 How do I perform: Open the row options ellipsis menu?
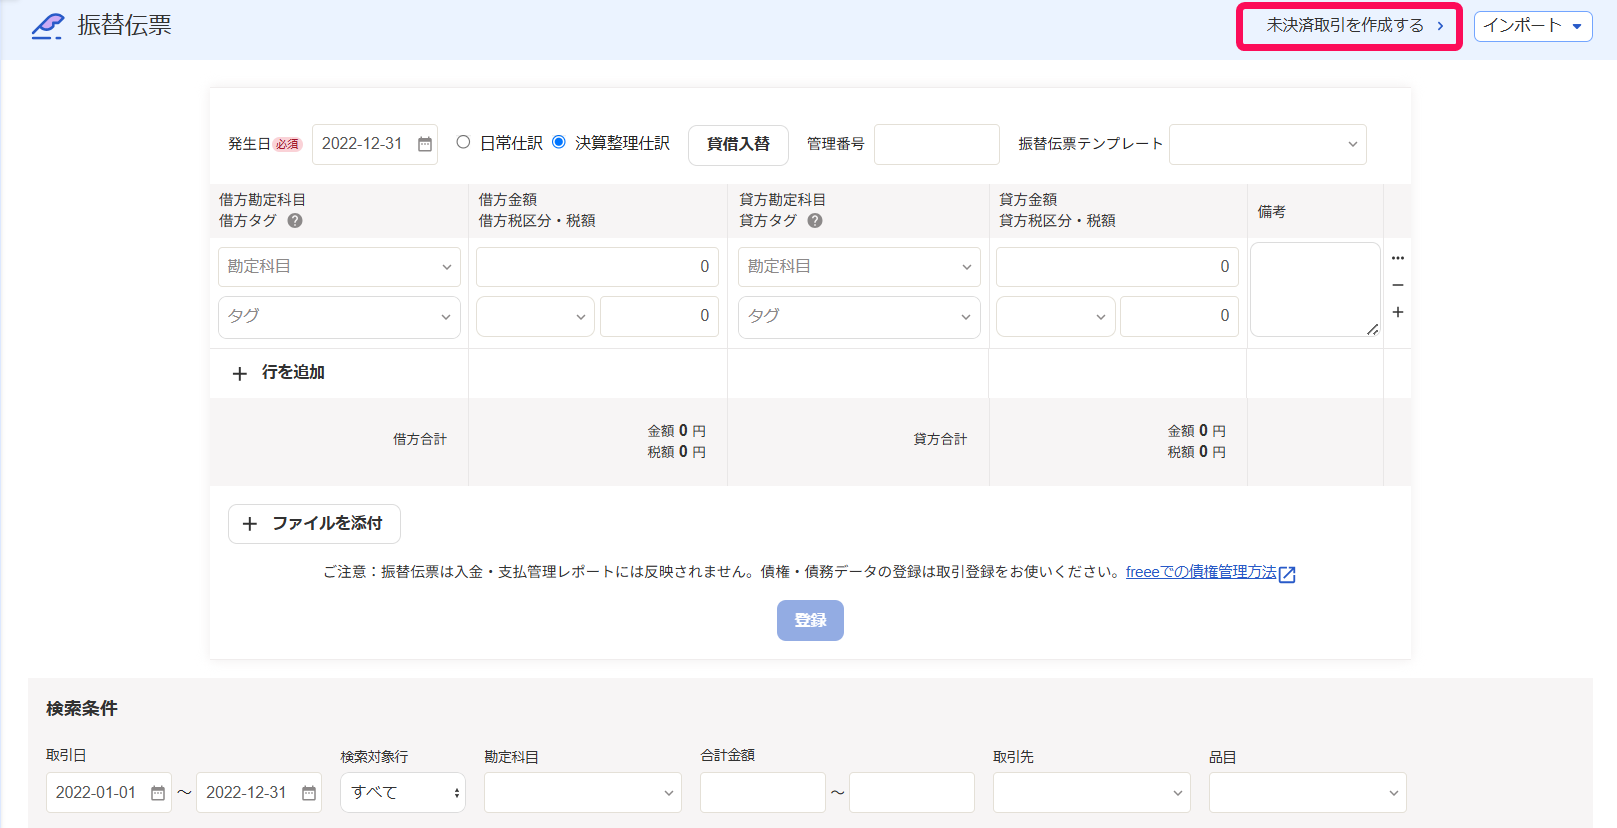[1398, 258]
